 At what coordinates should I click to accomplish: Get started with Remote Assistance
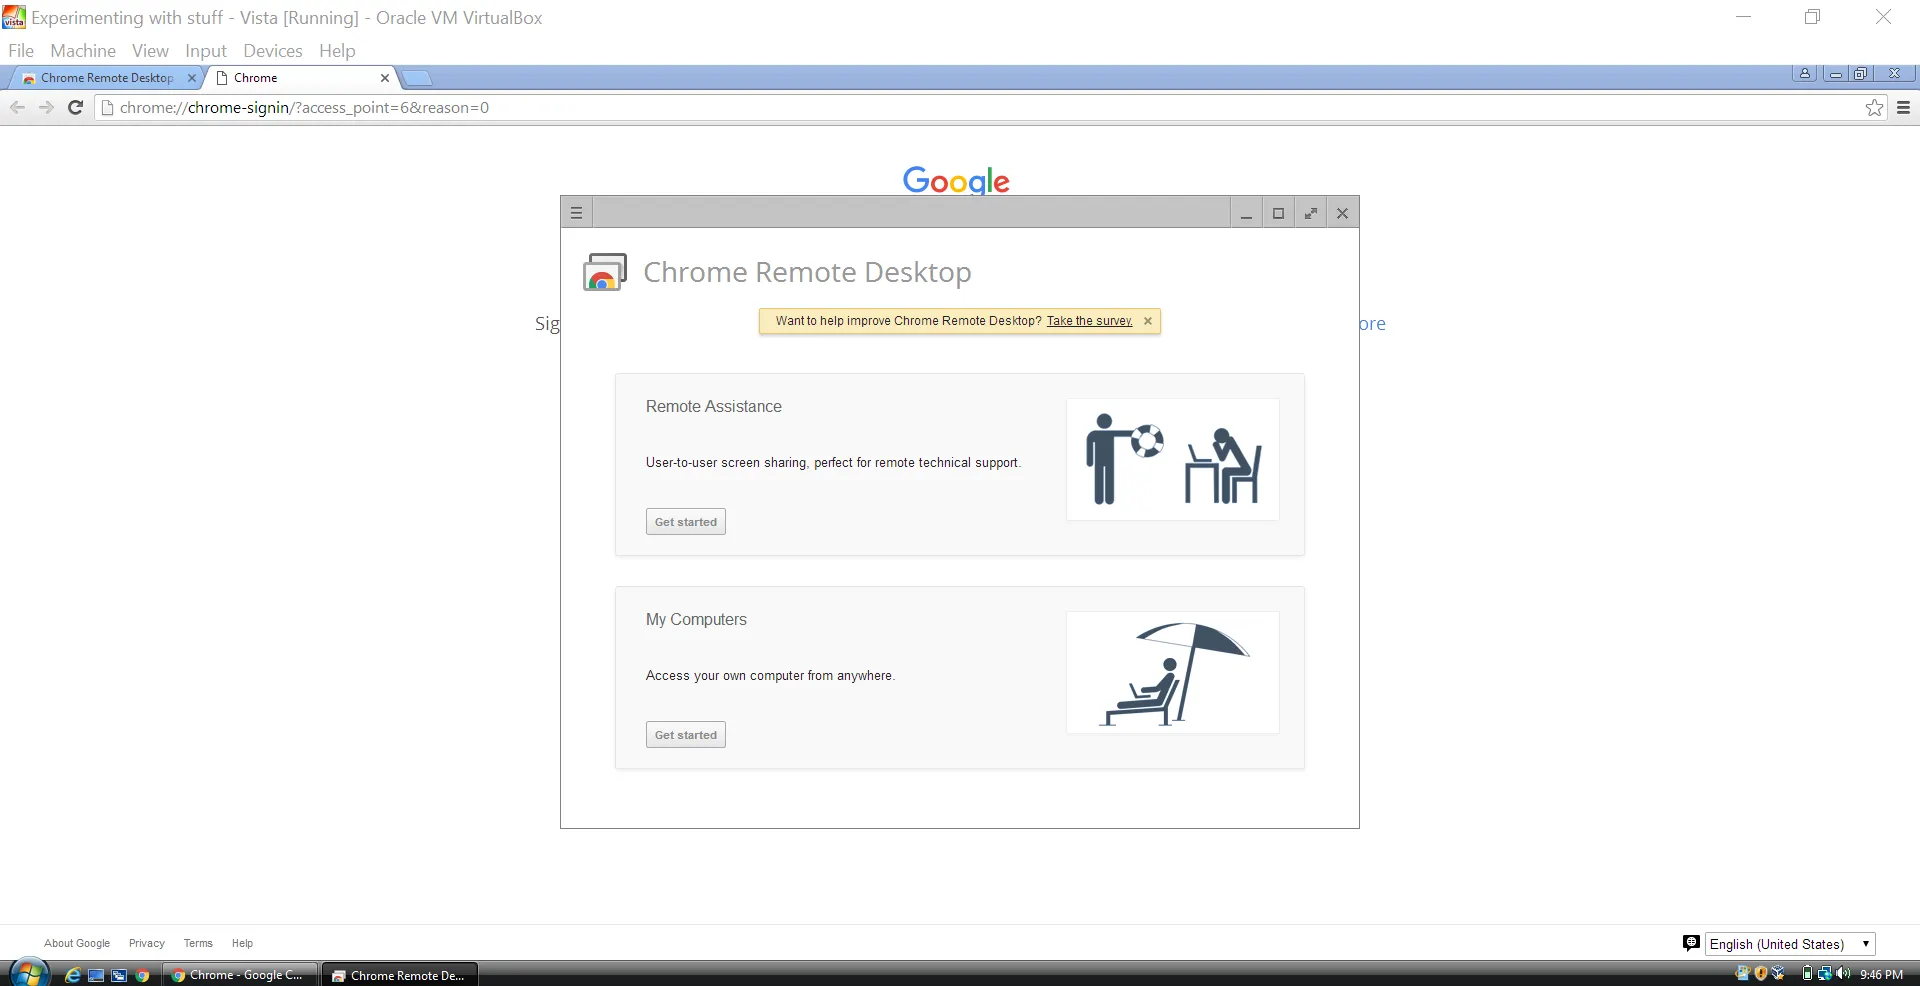click(x=686, y=522)
